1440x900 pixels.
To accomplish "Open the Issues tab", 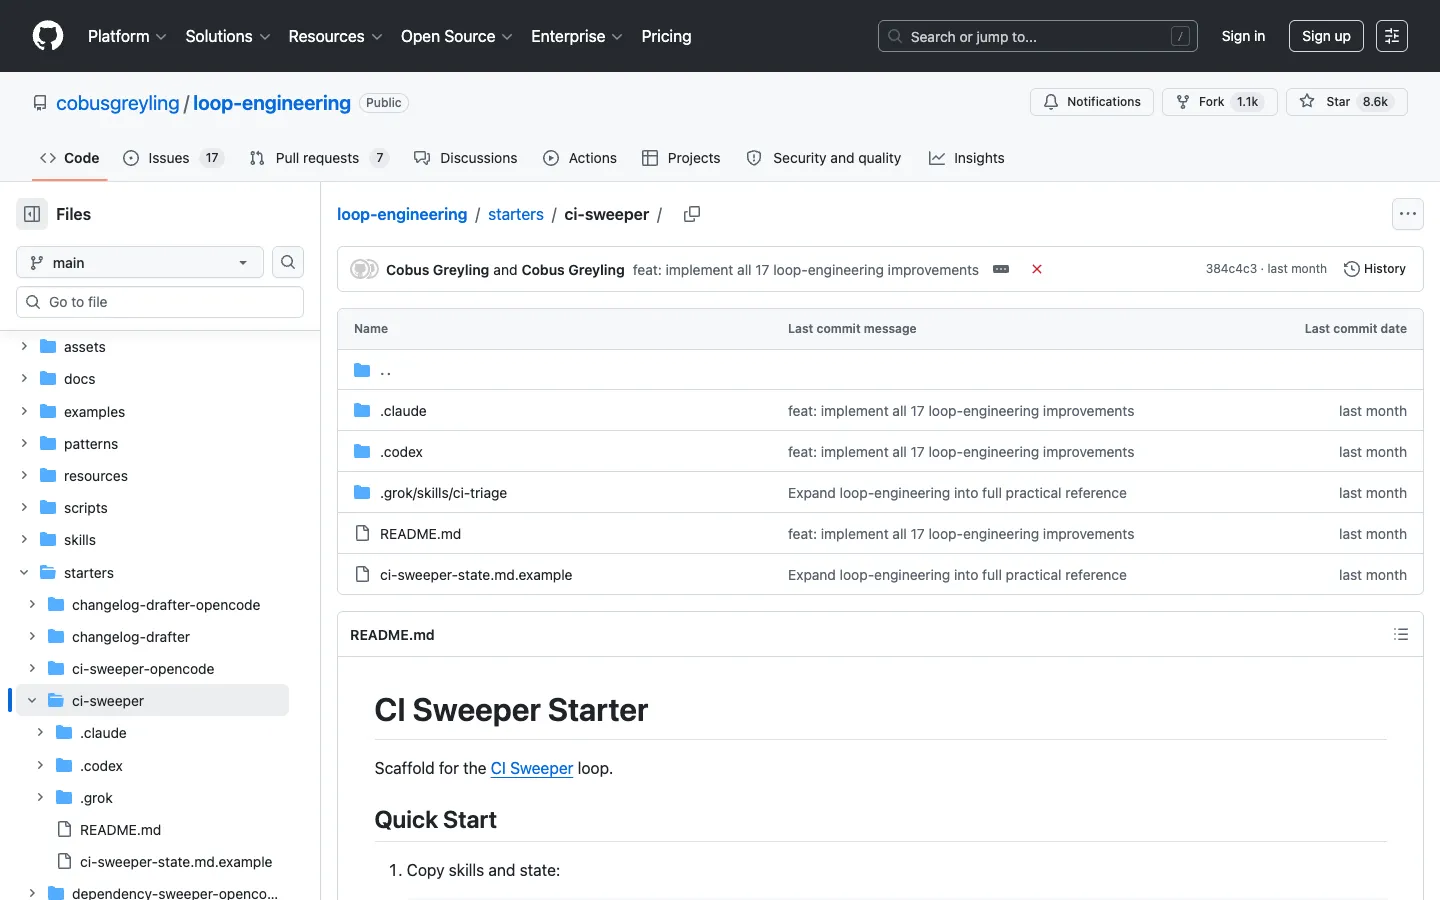I will [x=173, y=158].
